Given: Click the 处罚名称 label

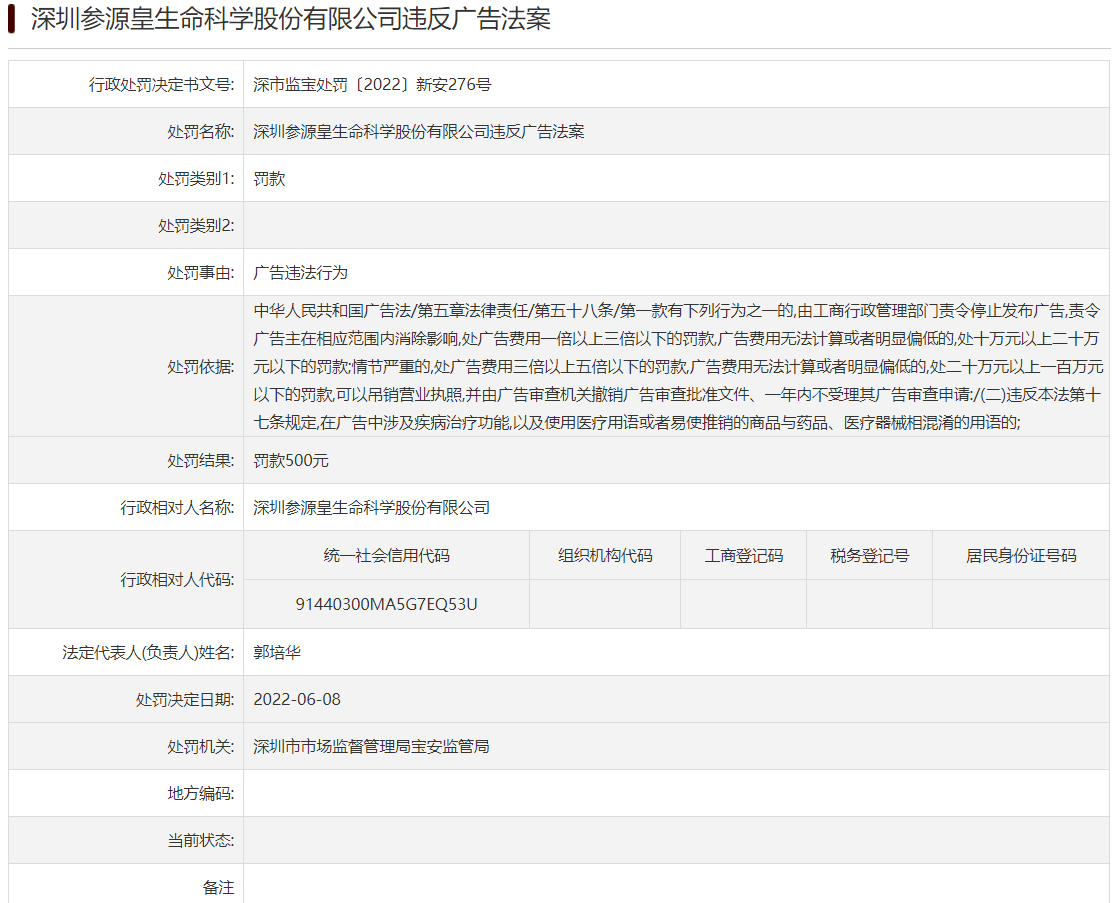Looking at the screenshot, I should click(200, 131).
